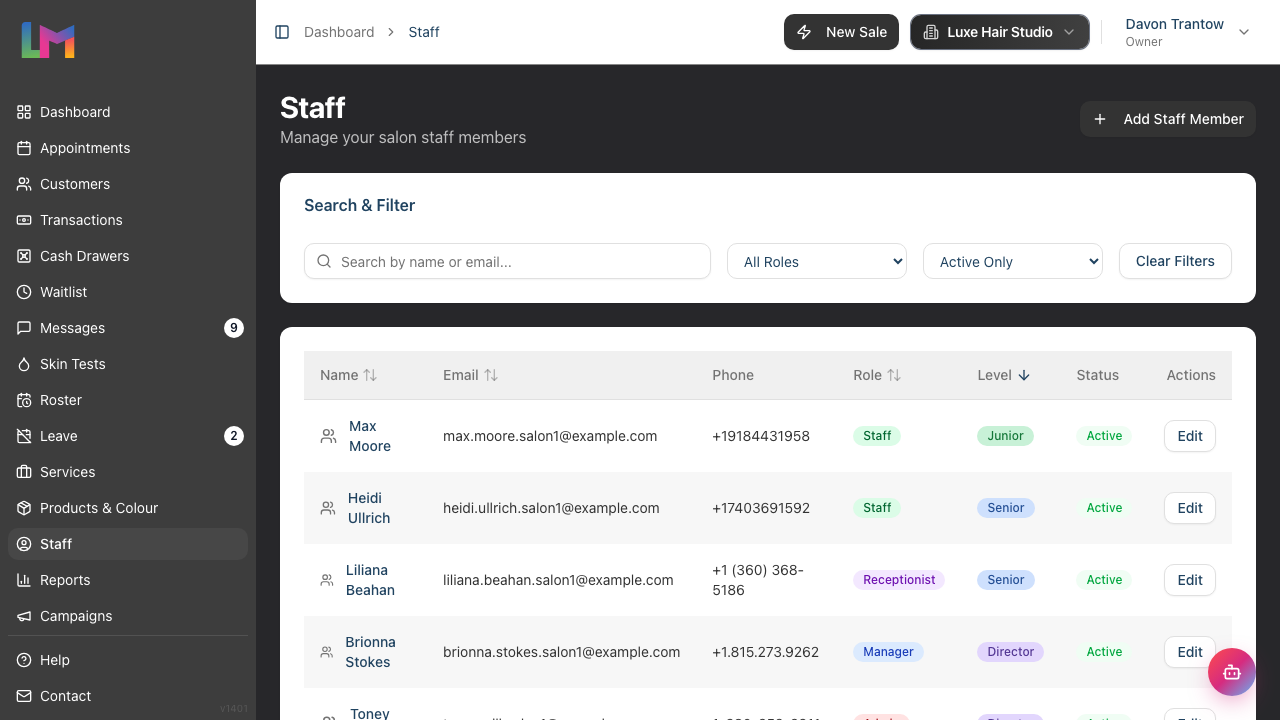Click the Campaigns megaphone icon
This screenshot has height=720, width=1280.
(x=24, y=616)
